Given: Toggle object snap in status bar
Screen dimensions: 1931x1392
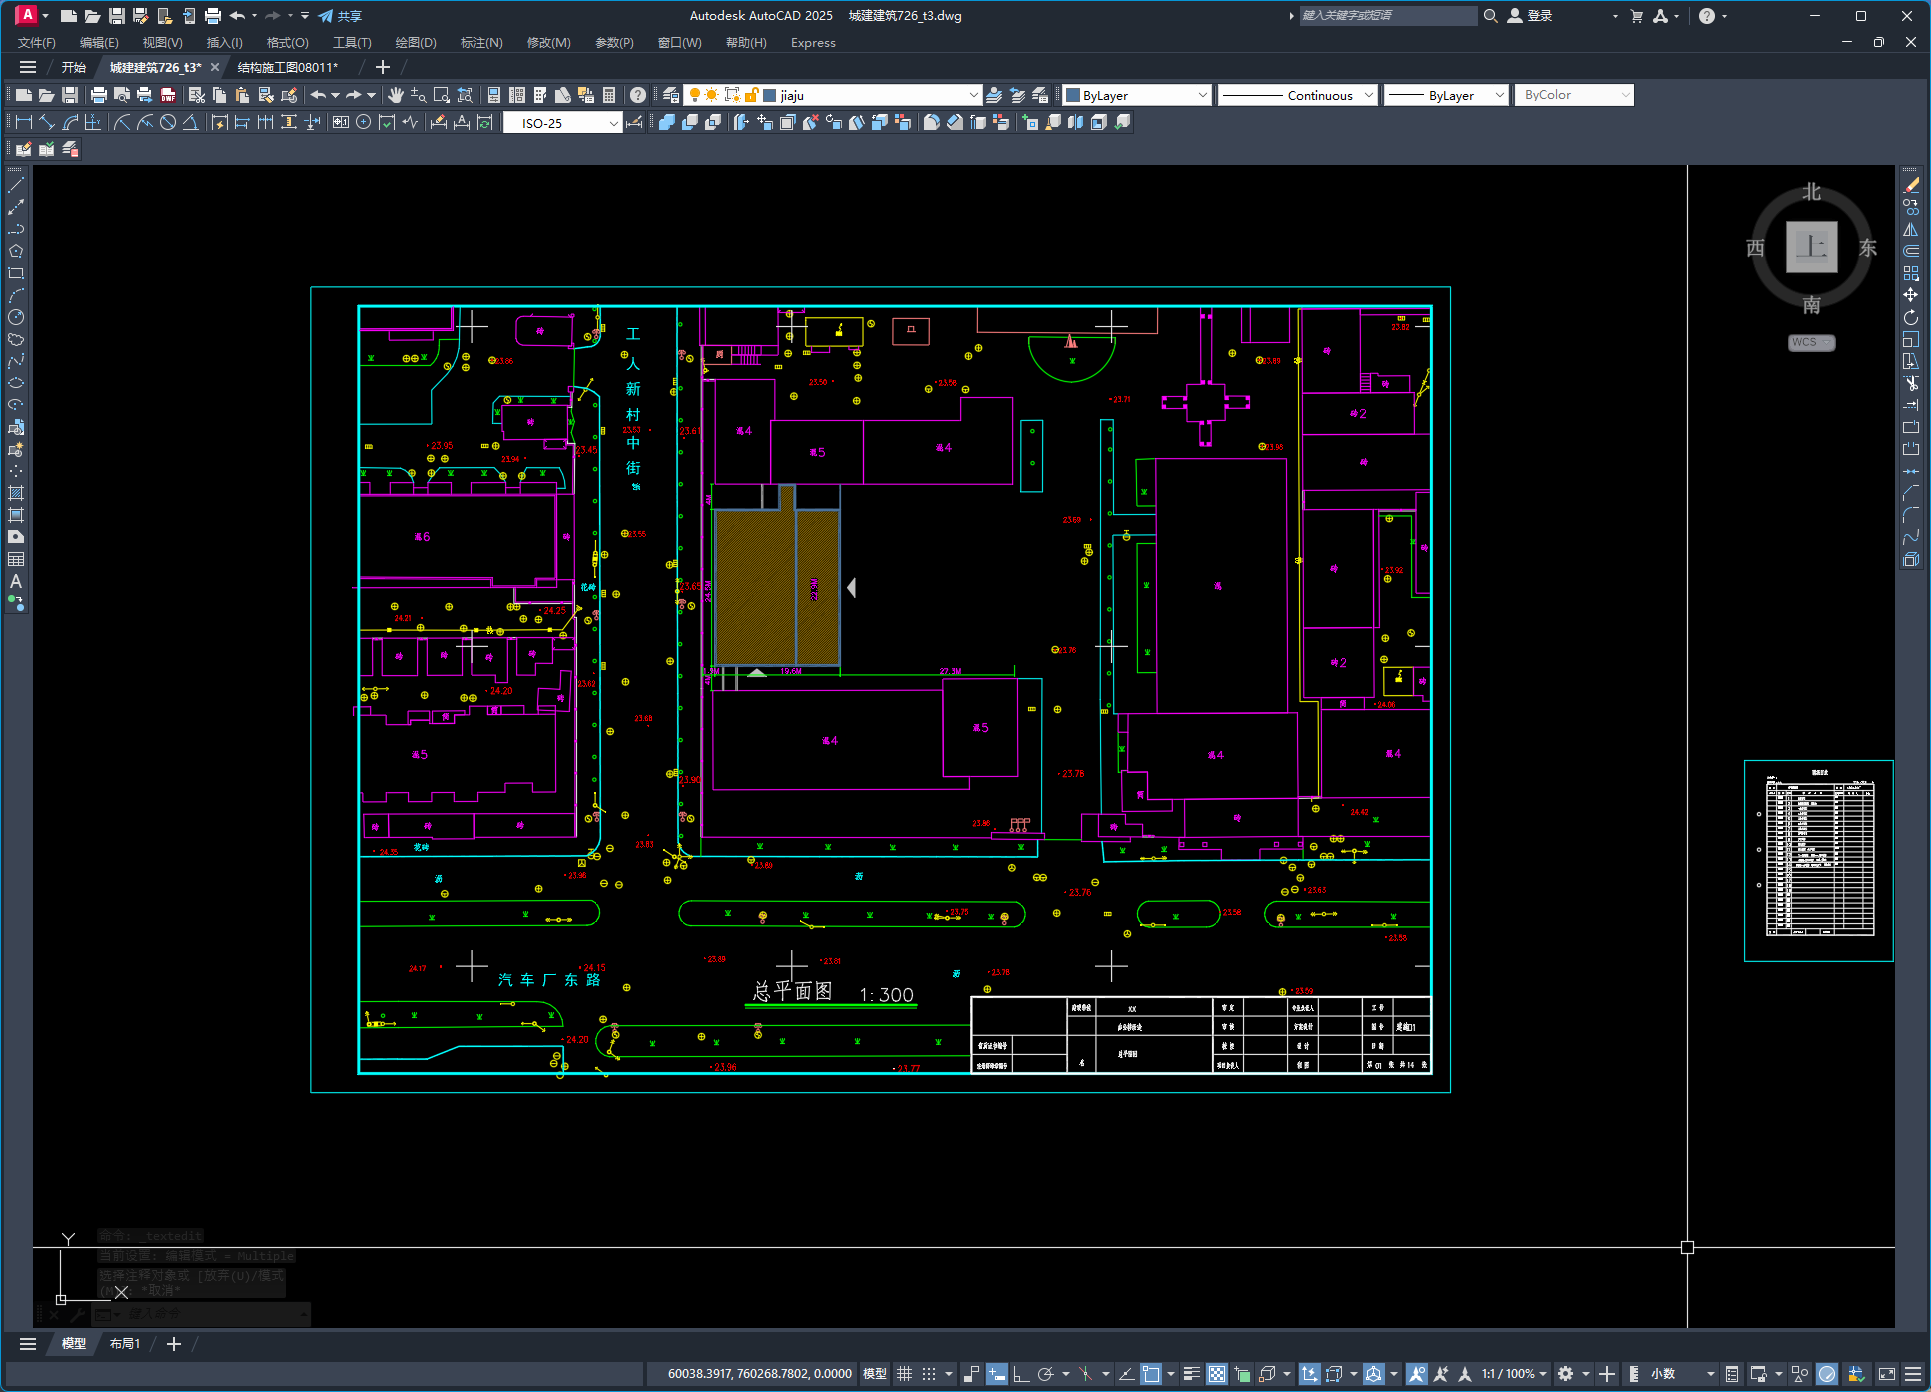Looking at the screenshot, I should tap(1151, 1374).
